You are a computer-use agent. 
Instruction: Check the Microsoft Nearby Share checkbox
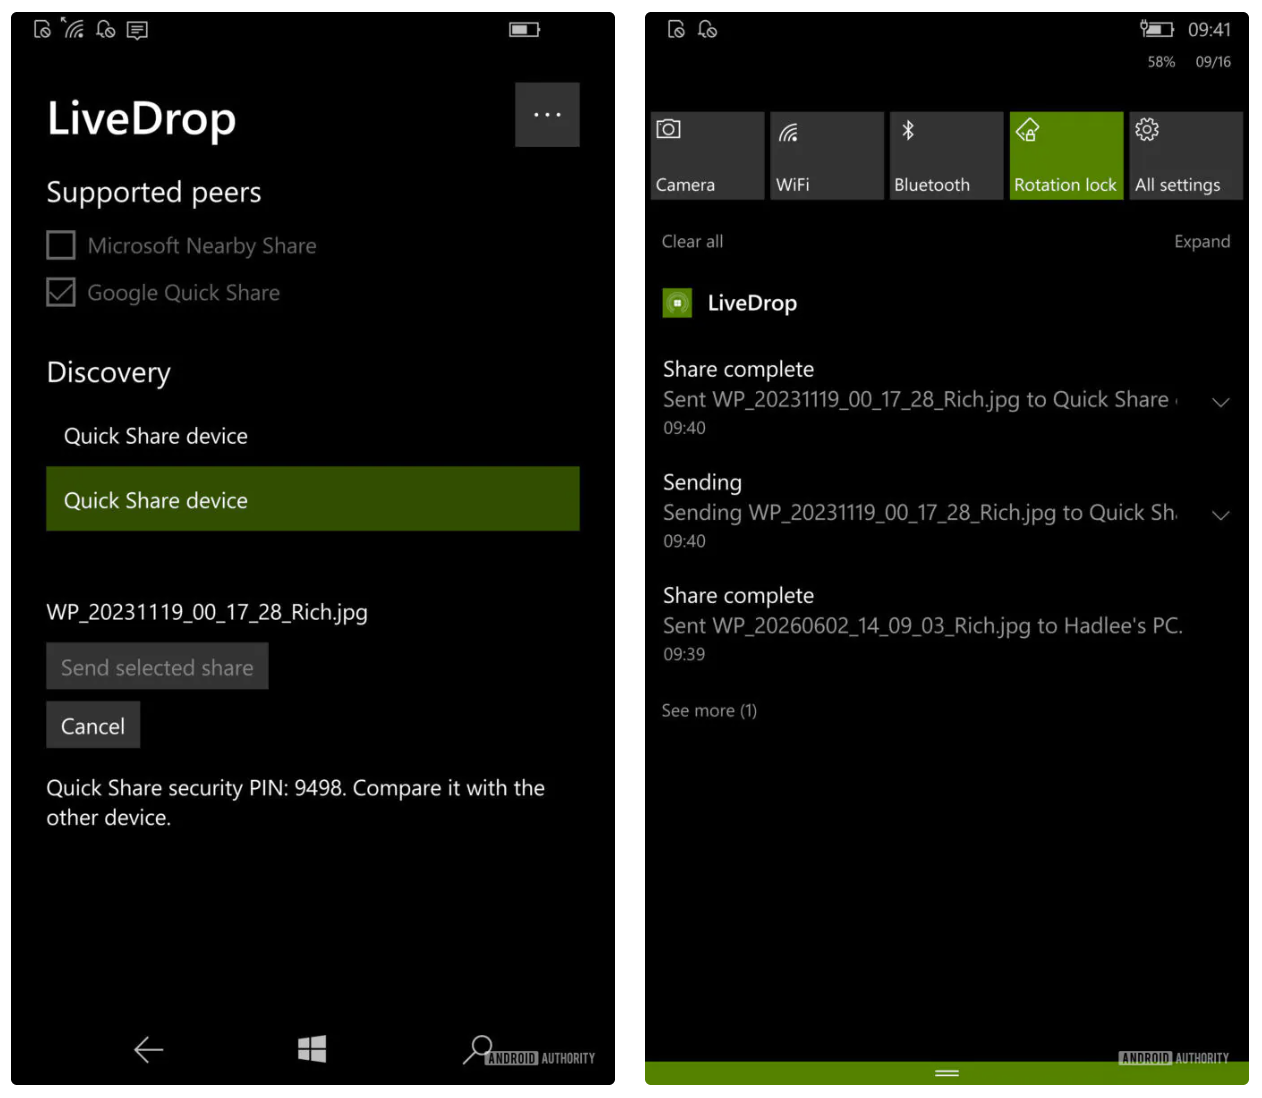coord(61,245)
